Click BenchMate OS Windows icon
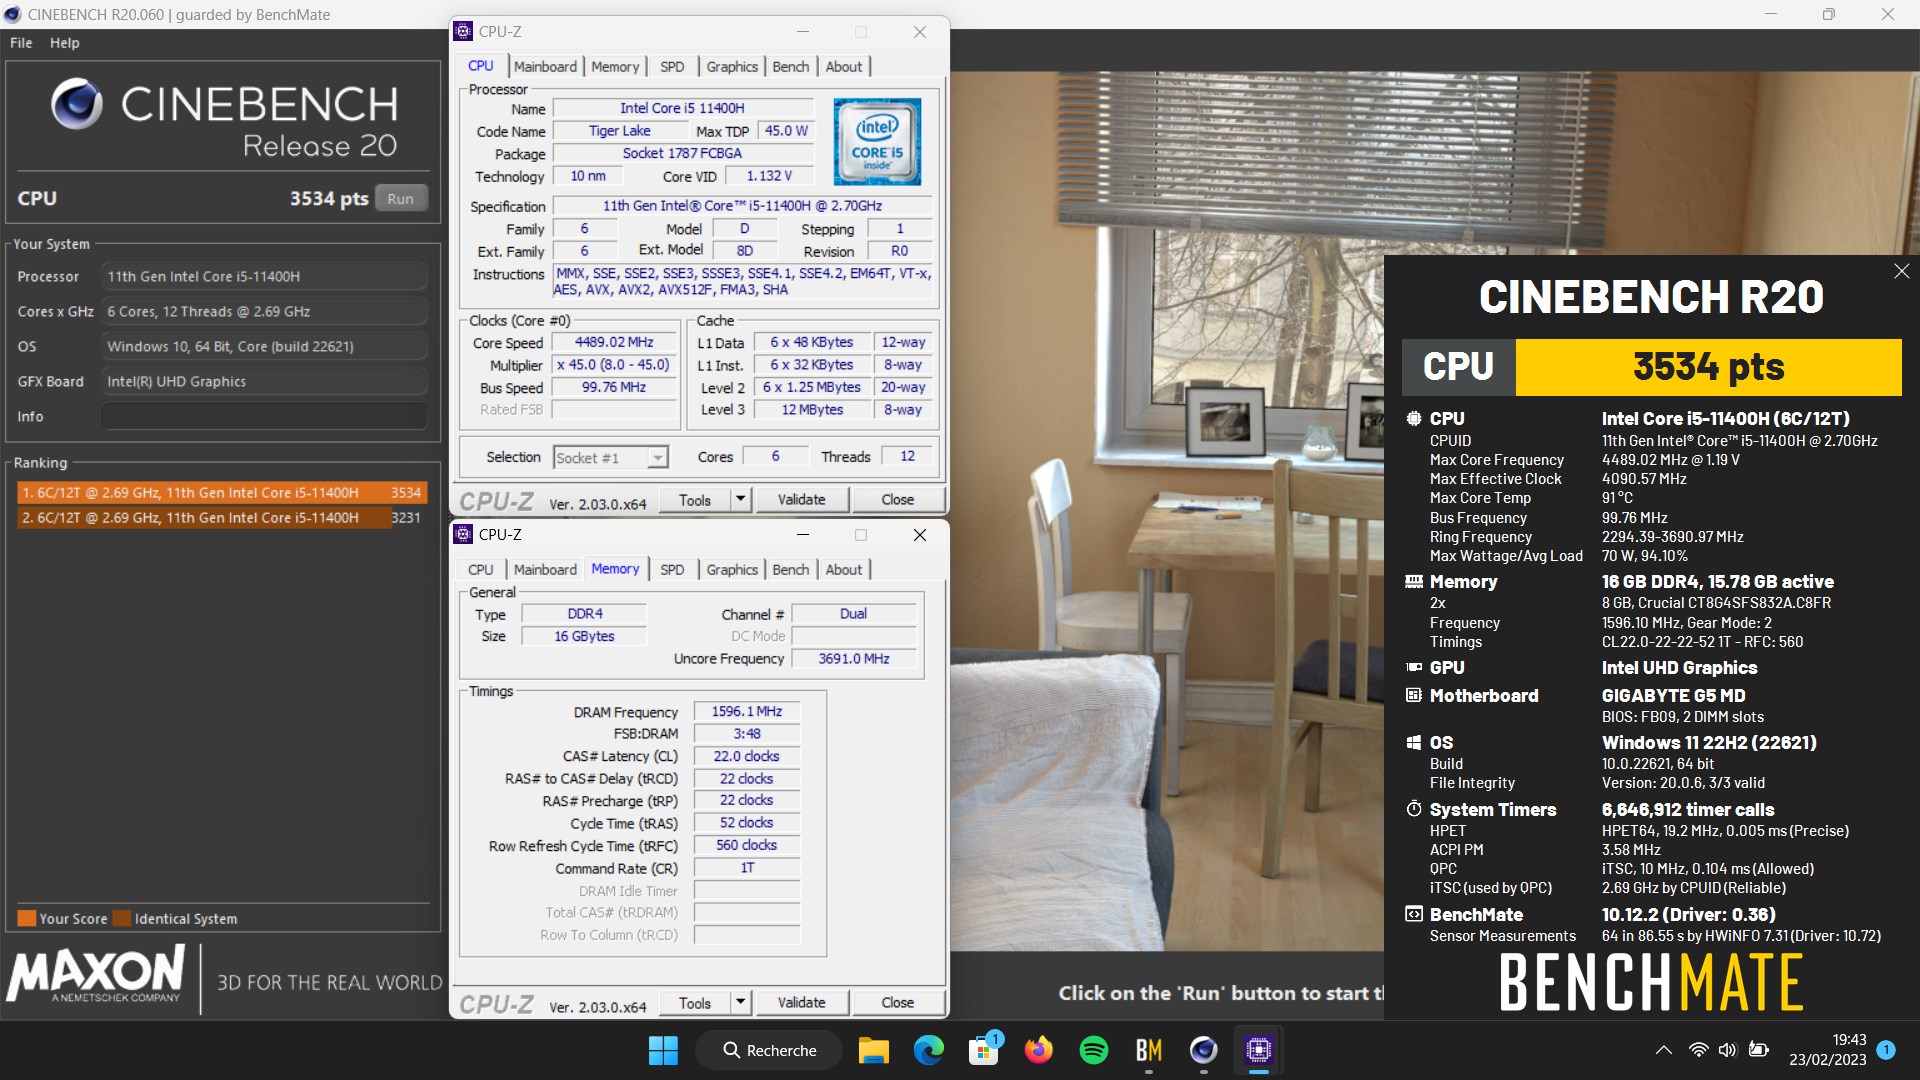This screenshot has width=1920, height=1080. 1414,742
